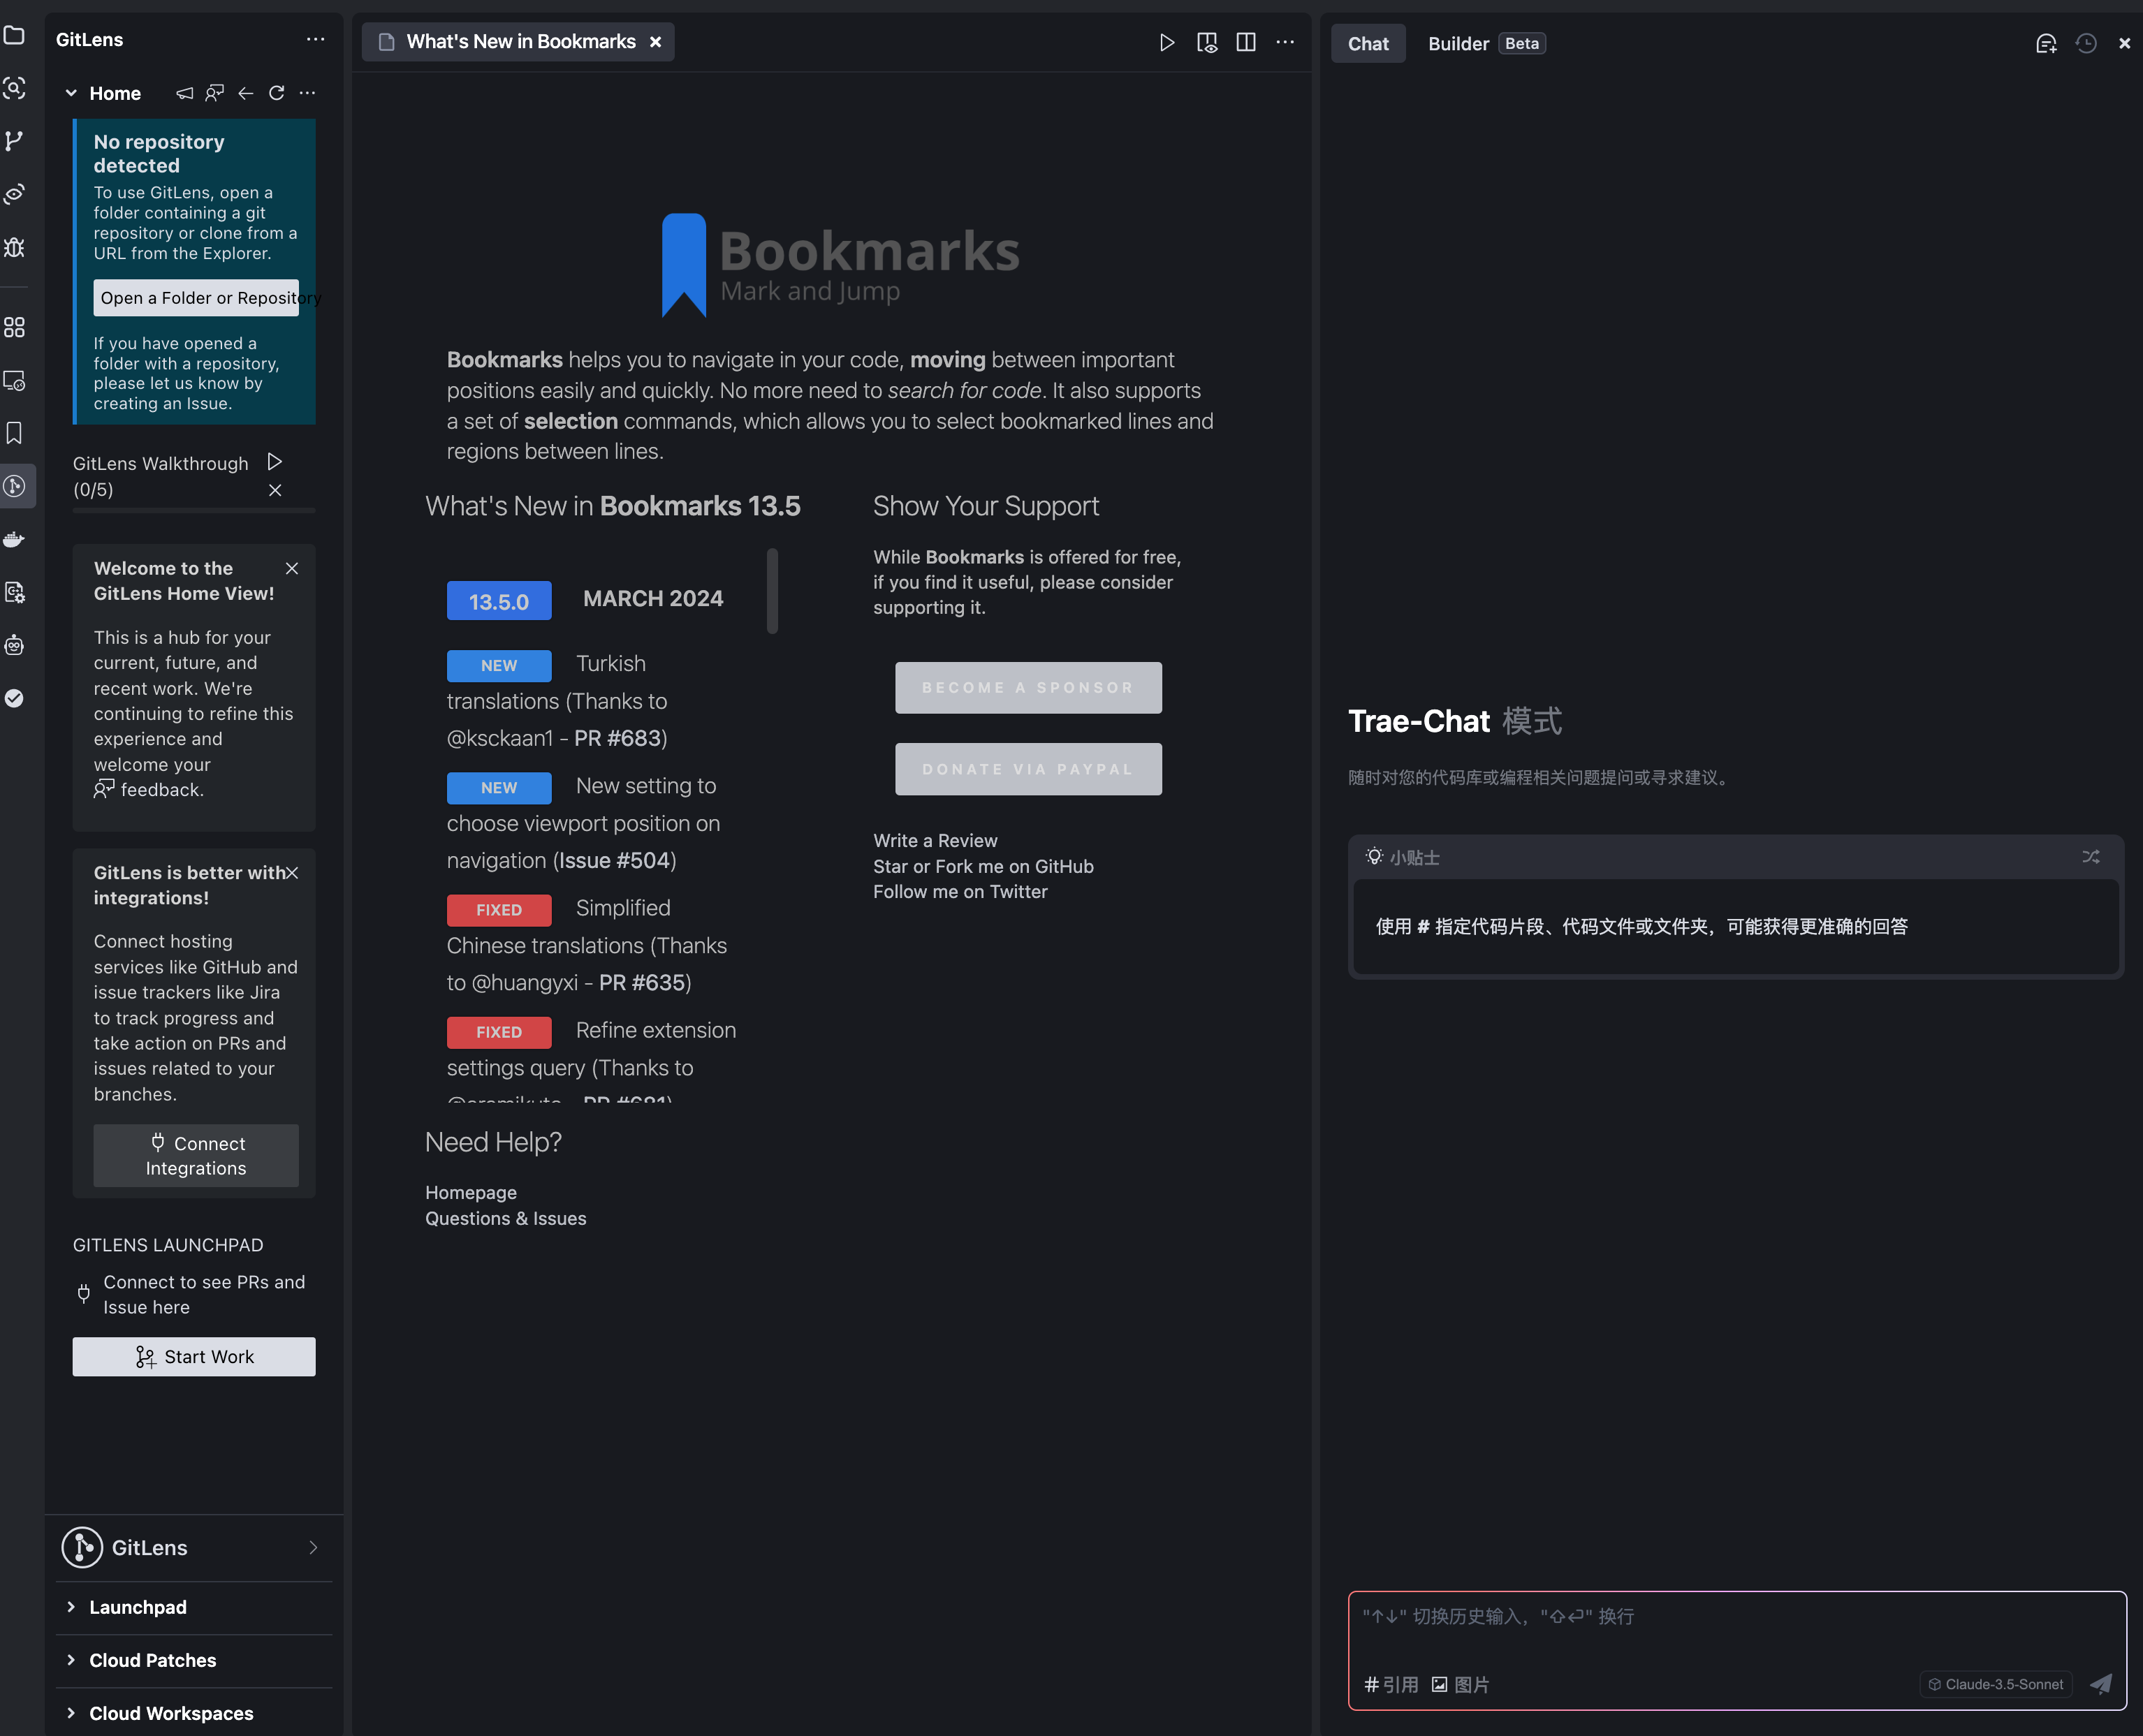2143x1736 pixels.
Task: Open the PR #683 link
Action: 617,738
